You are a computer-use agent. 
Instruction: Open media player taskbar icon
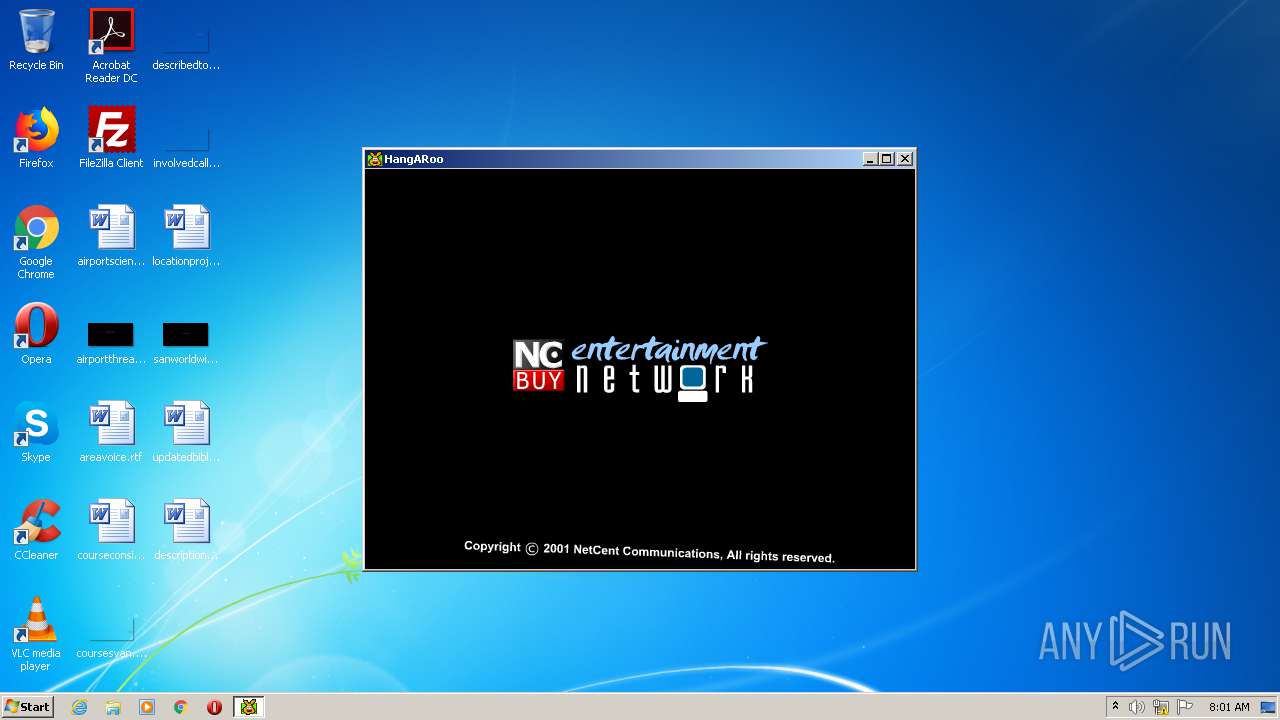coord(147,707)
